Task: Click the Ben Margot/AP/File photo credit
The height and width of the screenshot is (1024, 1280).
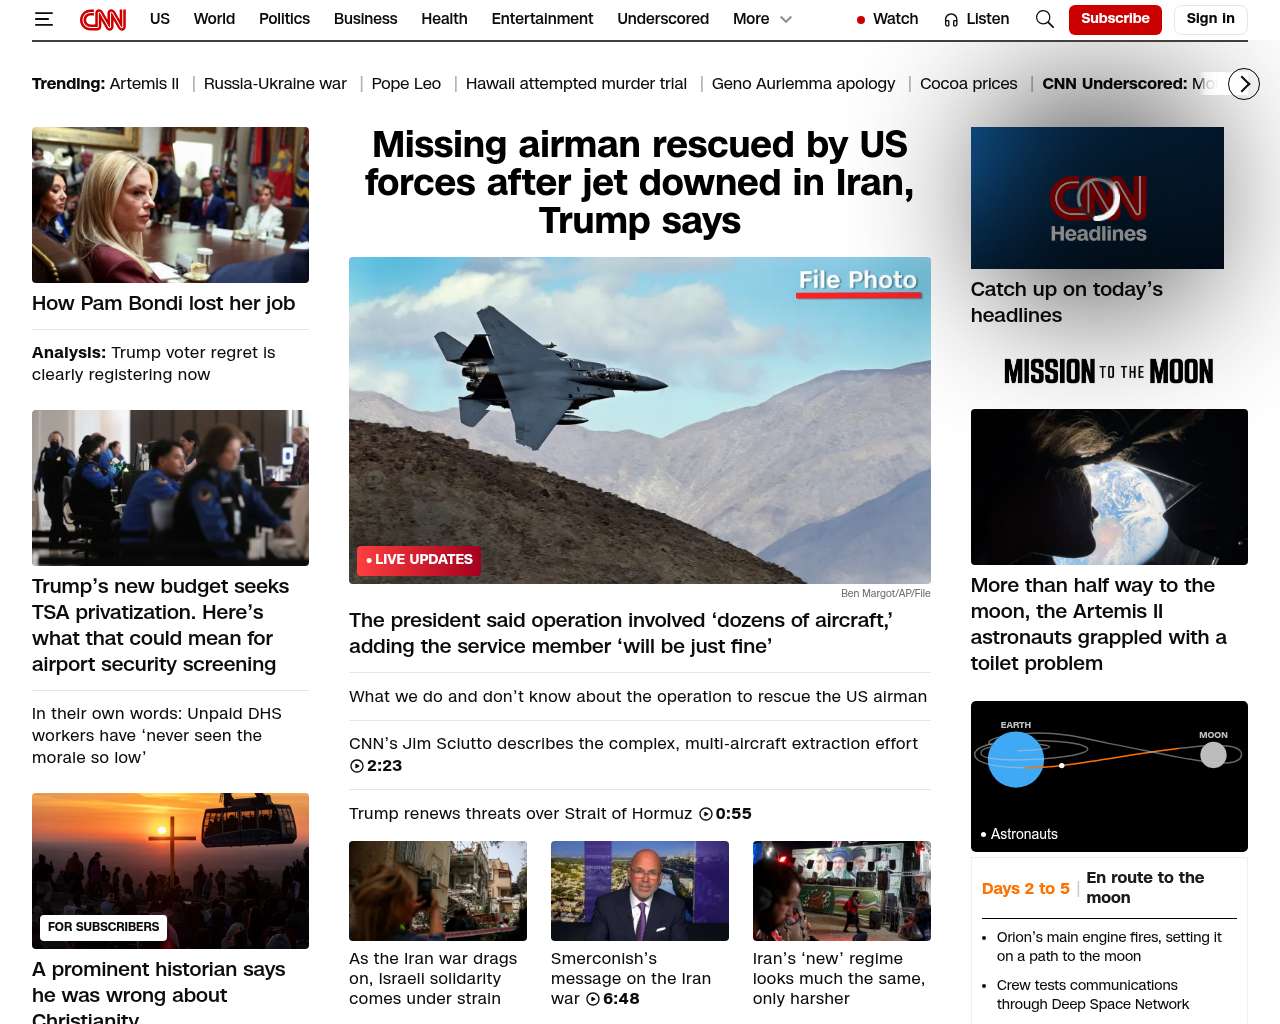Action: click(886, 594)
